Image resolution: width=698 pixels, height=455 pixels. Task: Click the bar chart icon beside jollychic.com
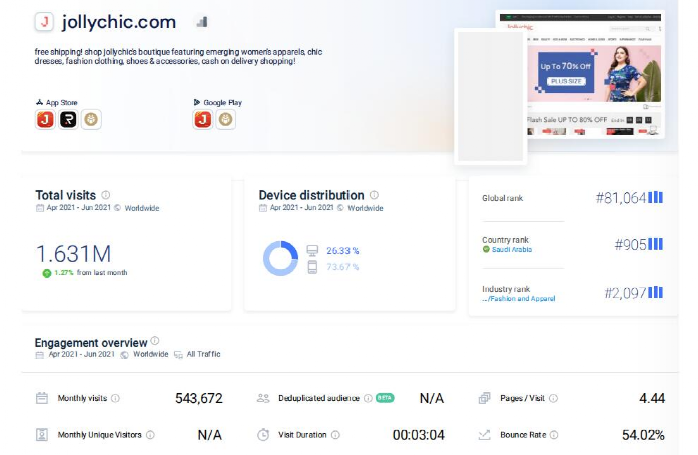(202, 21)
